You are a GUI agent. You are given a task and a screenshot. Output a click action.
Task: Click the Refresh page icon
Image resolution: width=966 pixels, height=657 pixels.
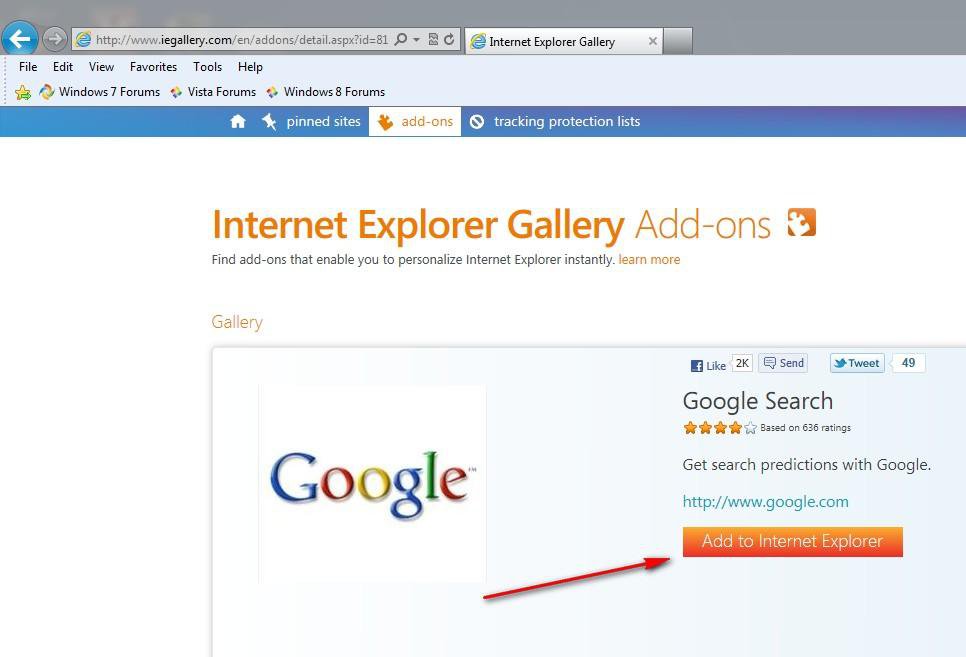pos(449,39)
